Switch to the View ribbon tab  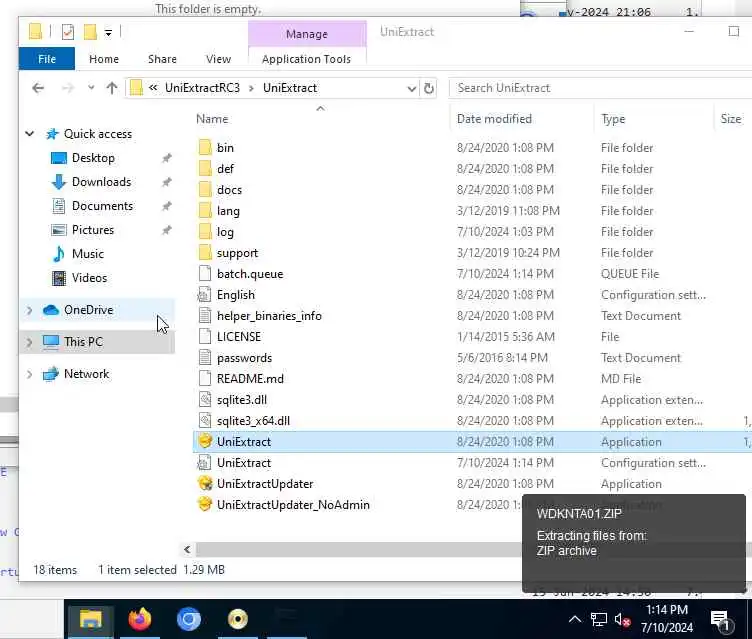(218, 59)
